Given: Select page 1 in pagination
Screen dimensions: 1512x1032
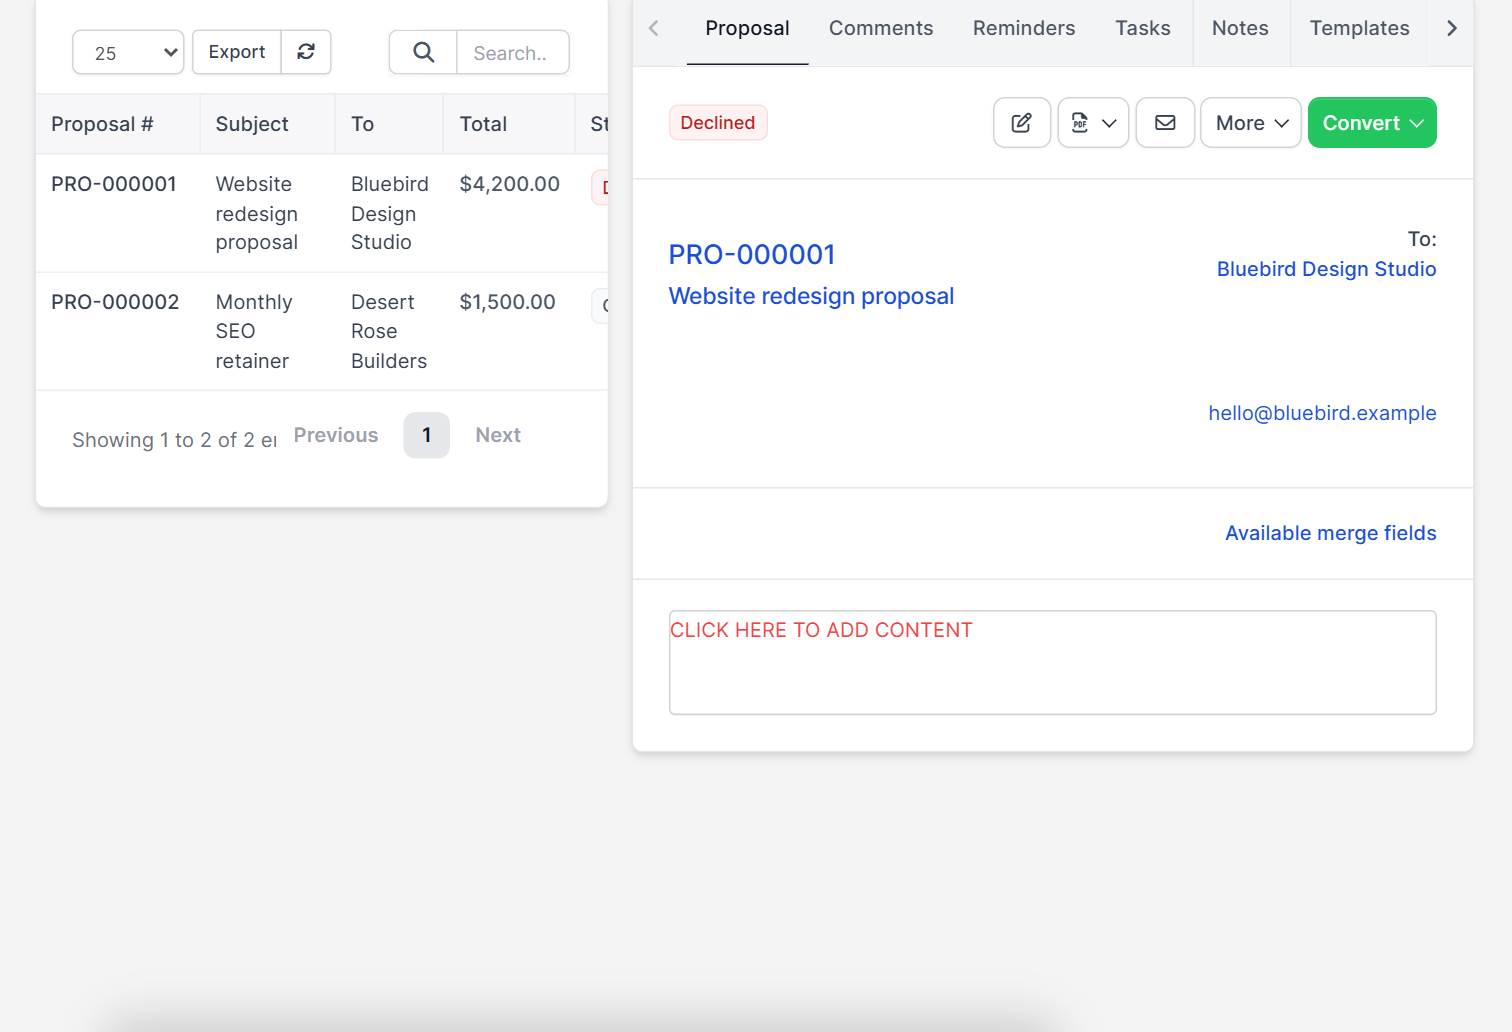Looking at the screenshot, I should [x=427, y=435].
